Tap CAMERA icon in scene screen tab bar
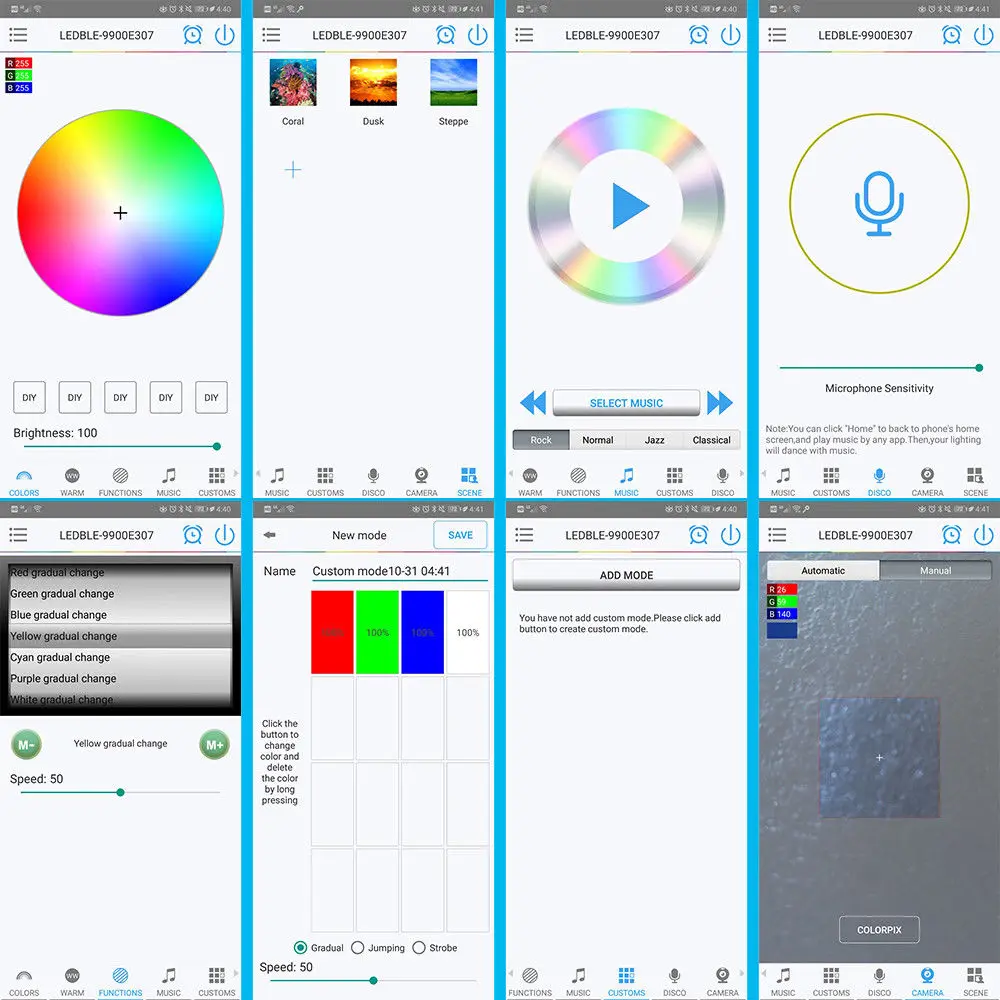1000x1000 pixels. point(421,476)
